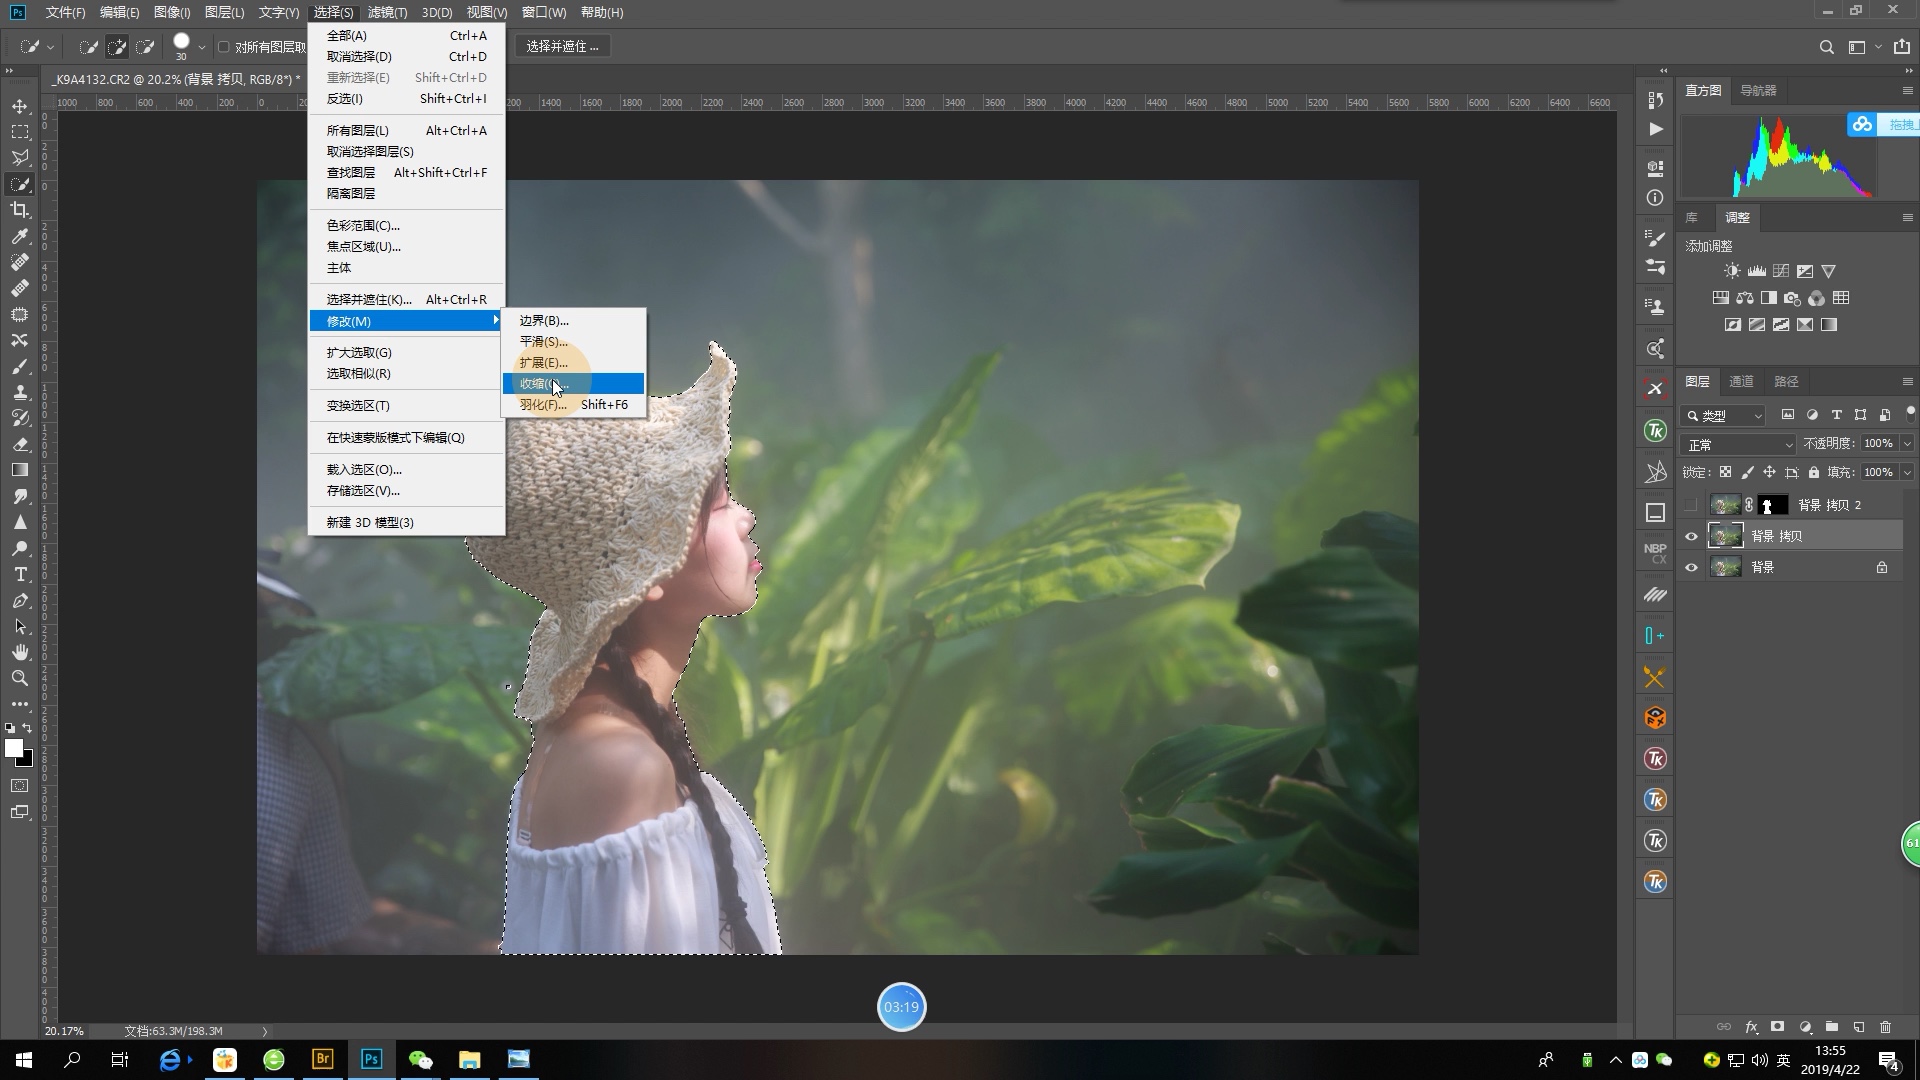Select the Eyedropper tool
This screenshot has height=1080, width=1920.
coord(20,236)
